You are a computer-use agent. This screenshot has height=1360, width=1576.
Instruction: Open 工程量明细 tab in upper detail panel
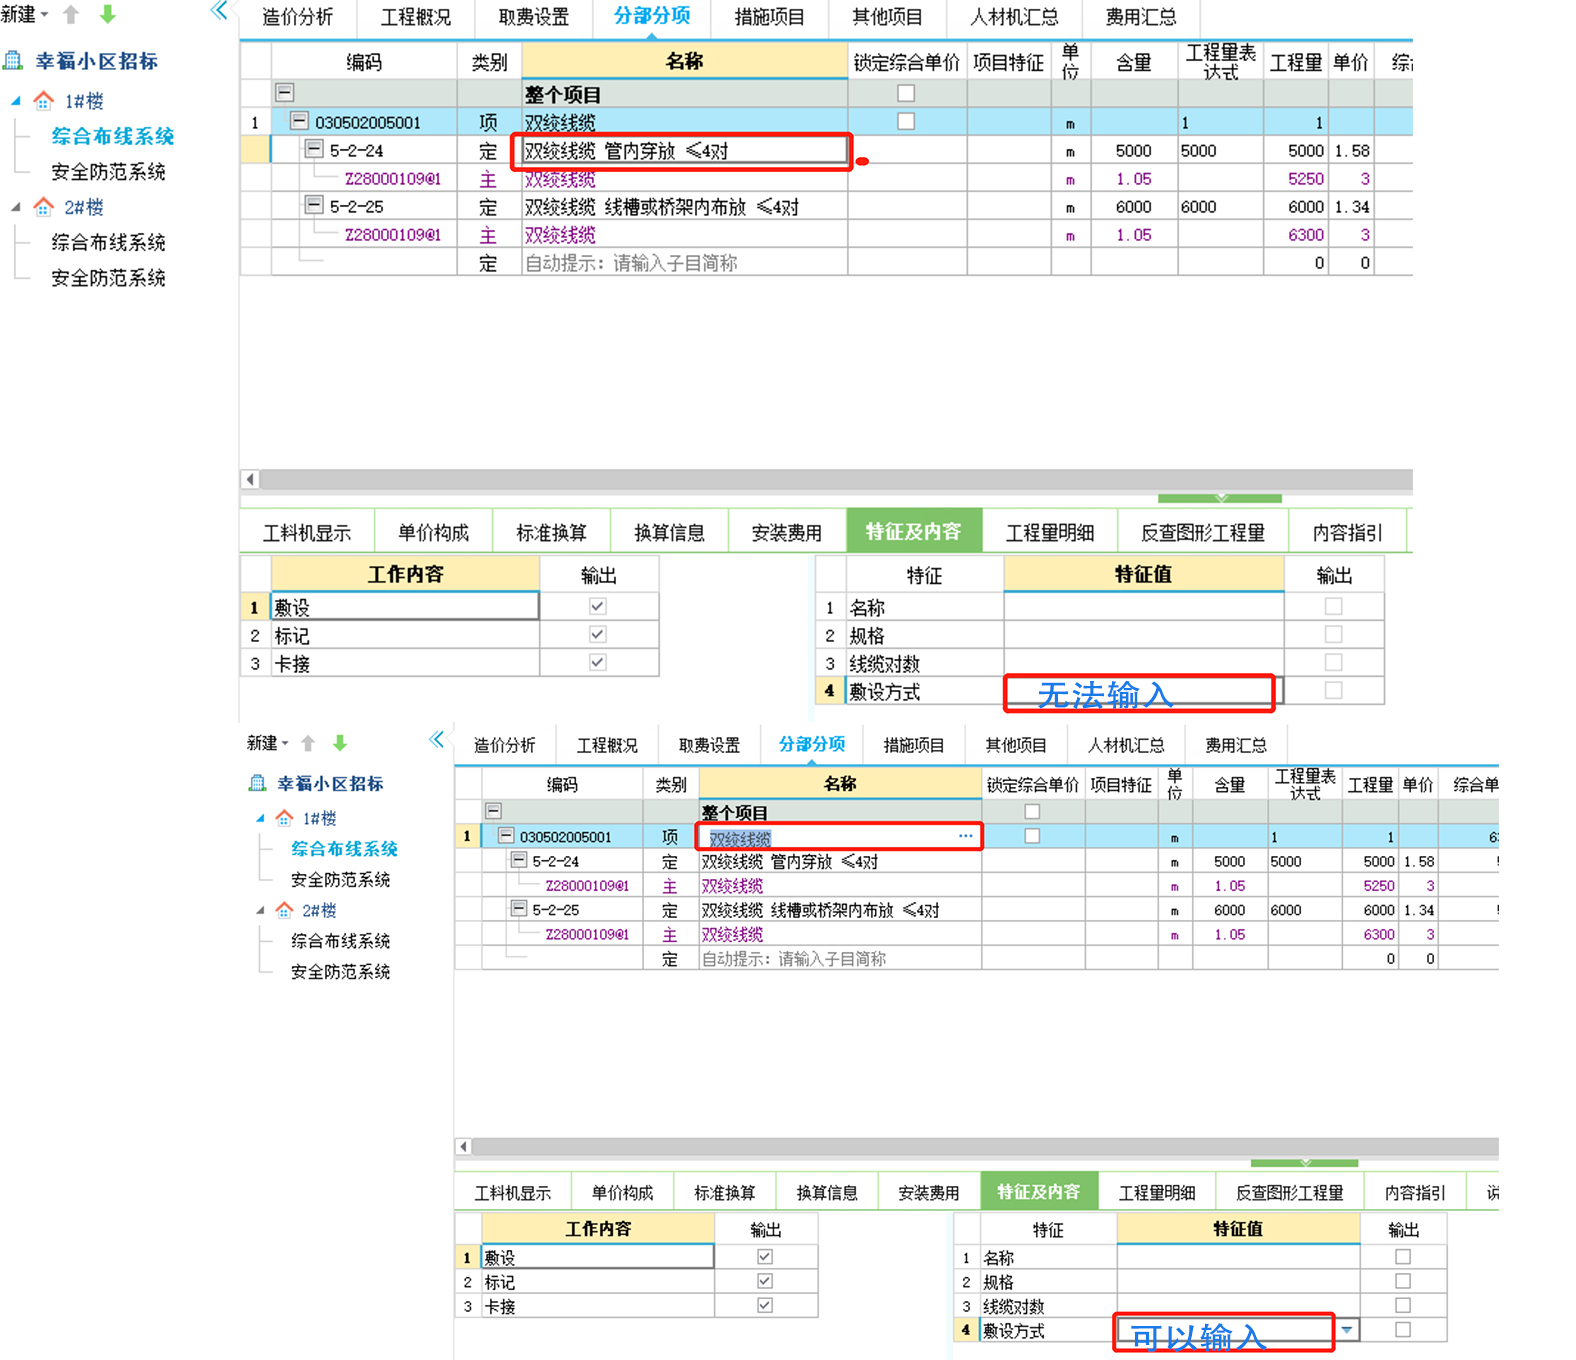(x=1049, y=532)
